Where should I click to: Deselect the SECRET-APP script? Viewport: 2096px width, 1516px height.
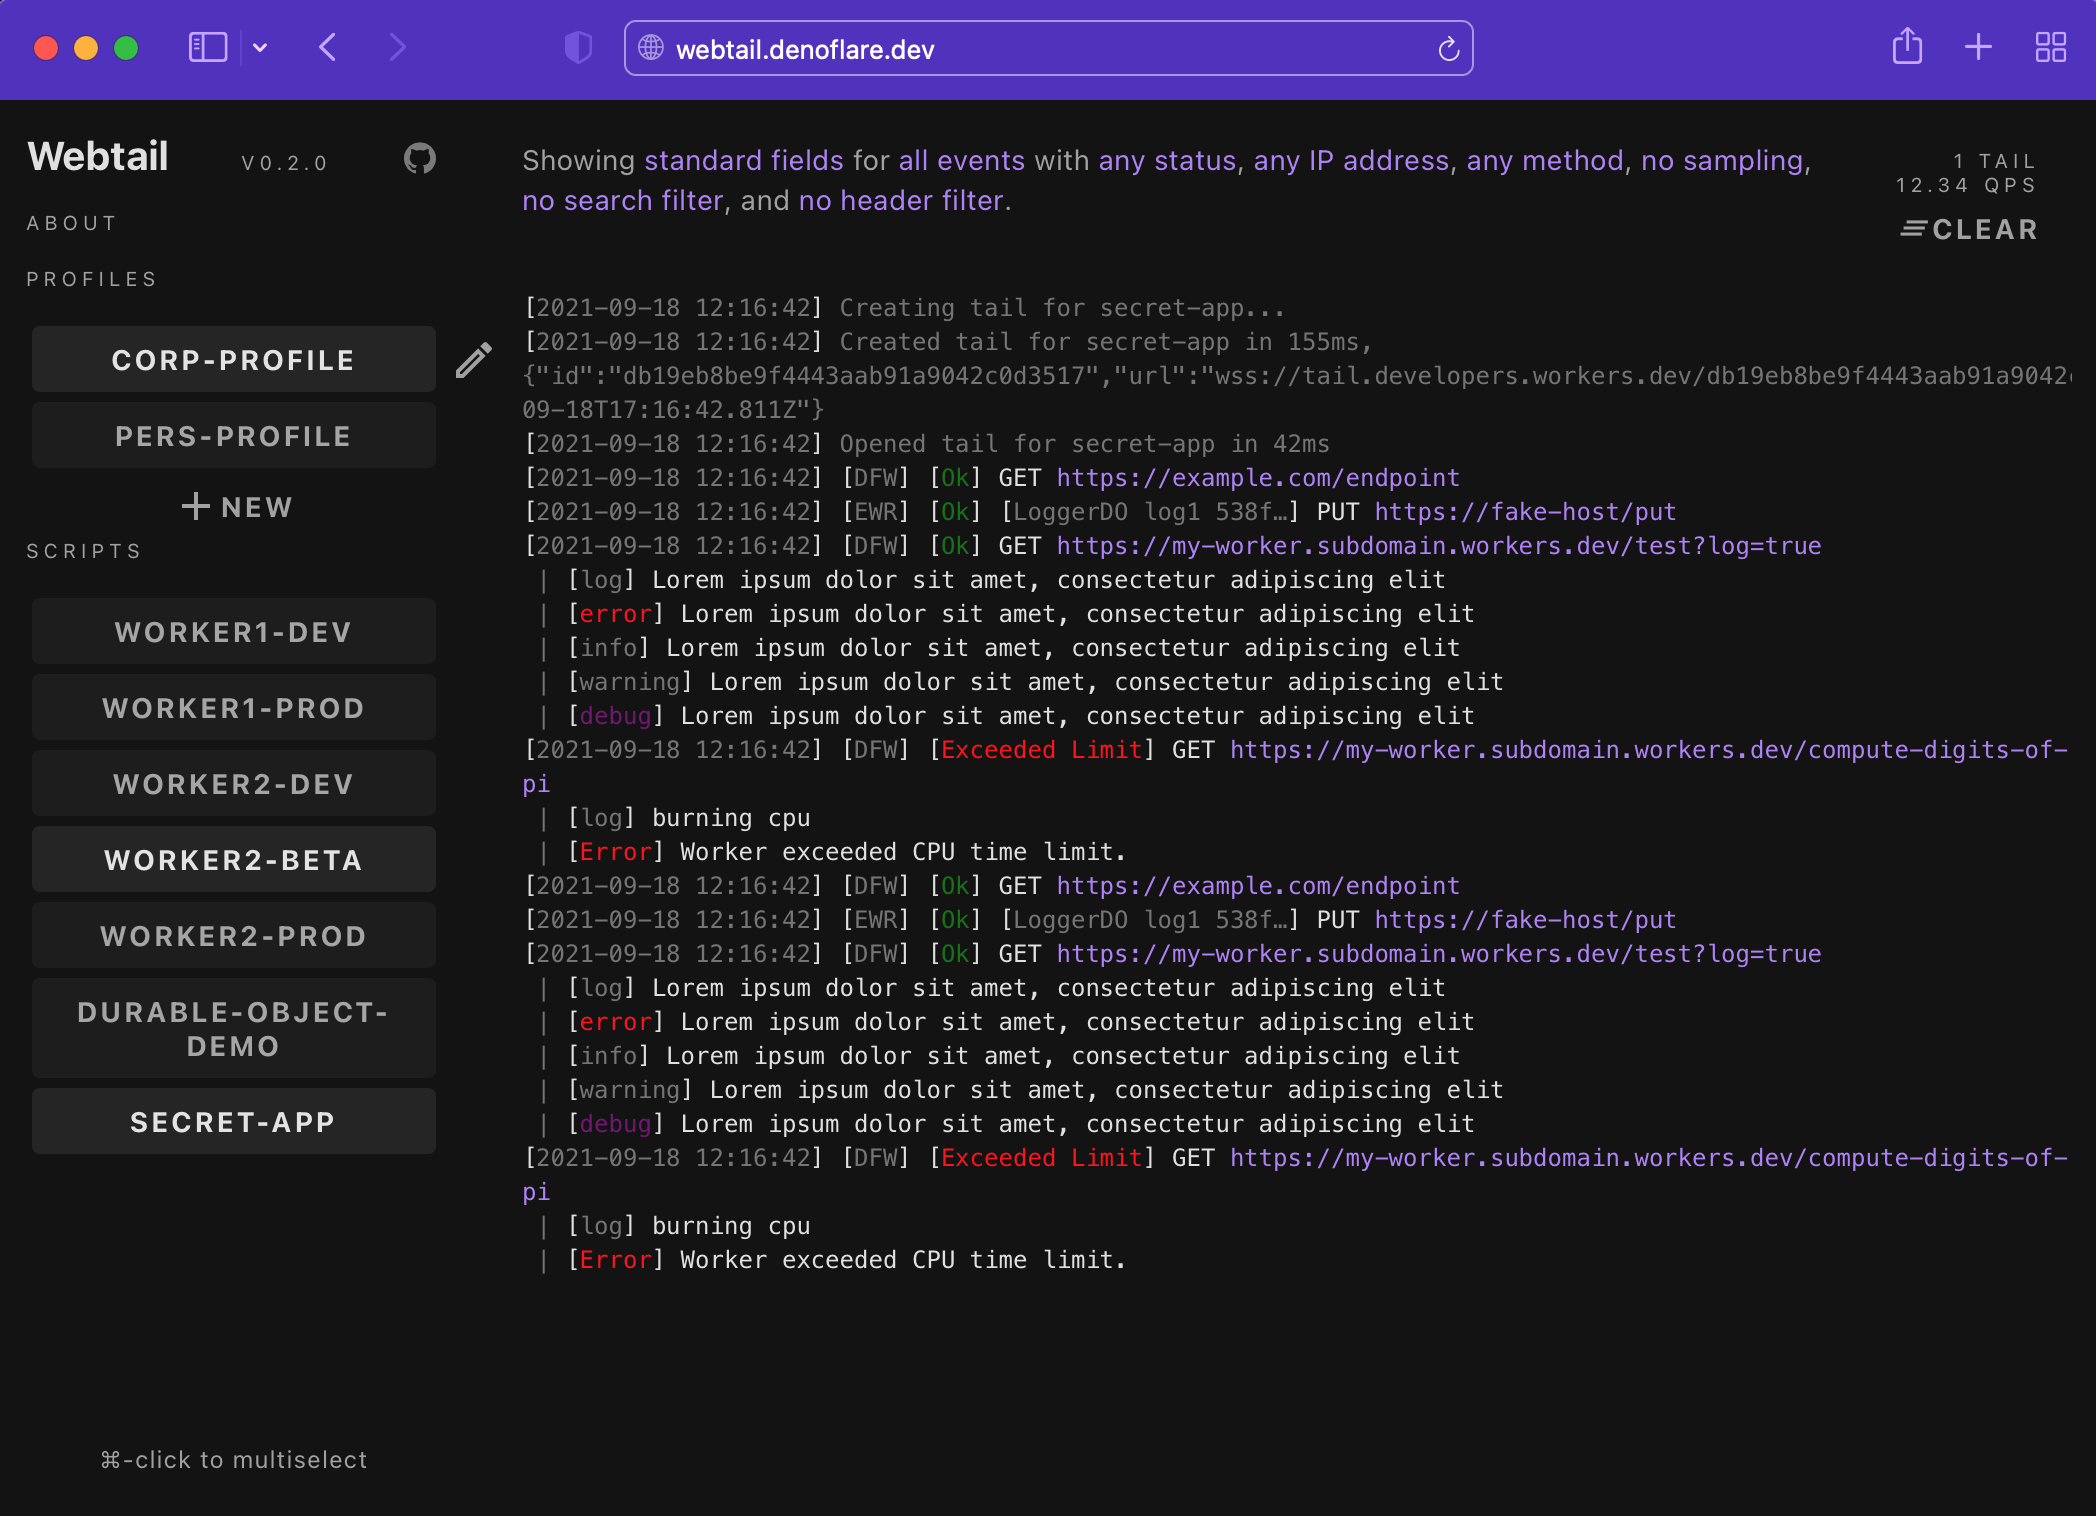[233, 1121]
